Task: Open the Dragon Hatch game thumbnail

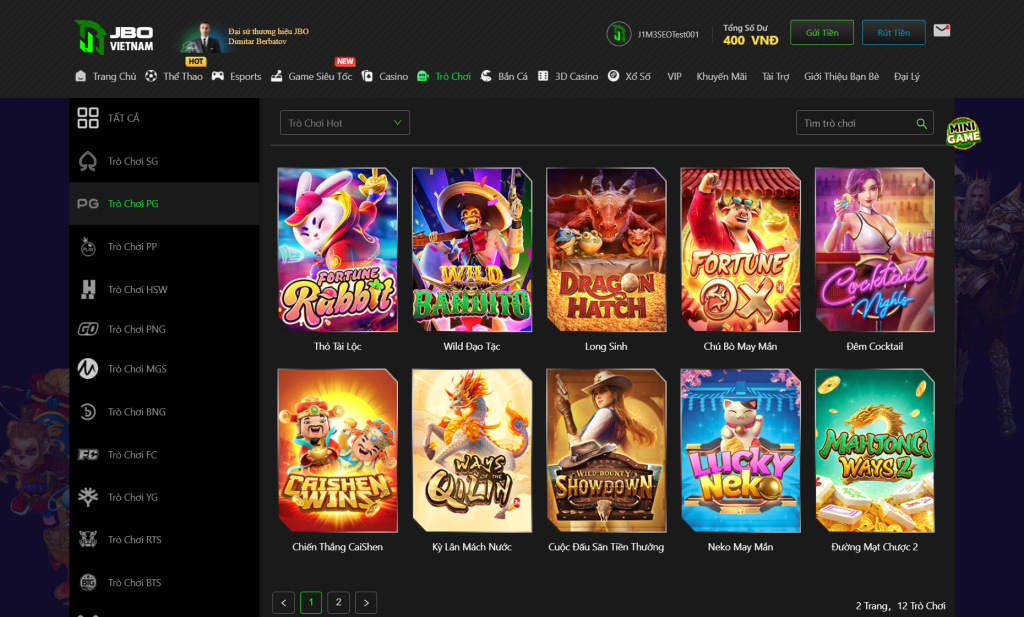Action: tap(606, 249)
